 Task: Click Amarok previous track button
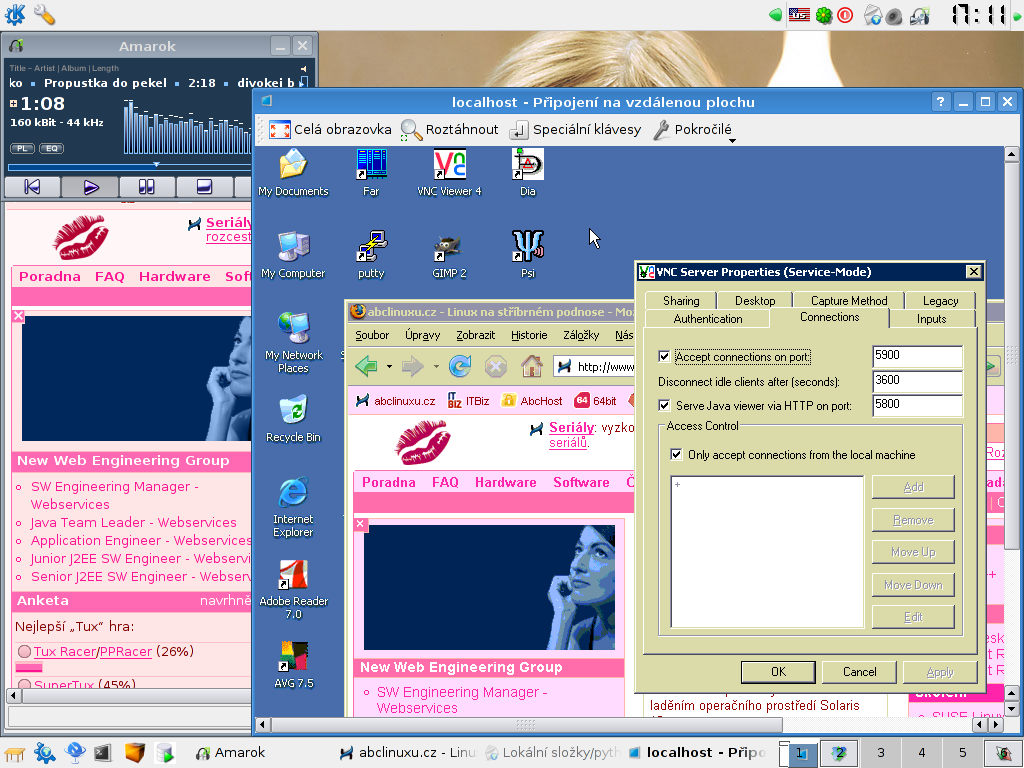click(32, 187)
